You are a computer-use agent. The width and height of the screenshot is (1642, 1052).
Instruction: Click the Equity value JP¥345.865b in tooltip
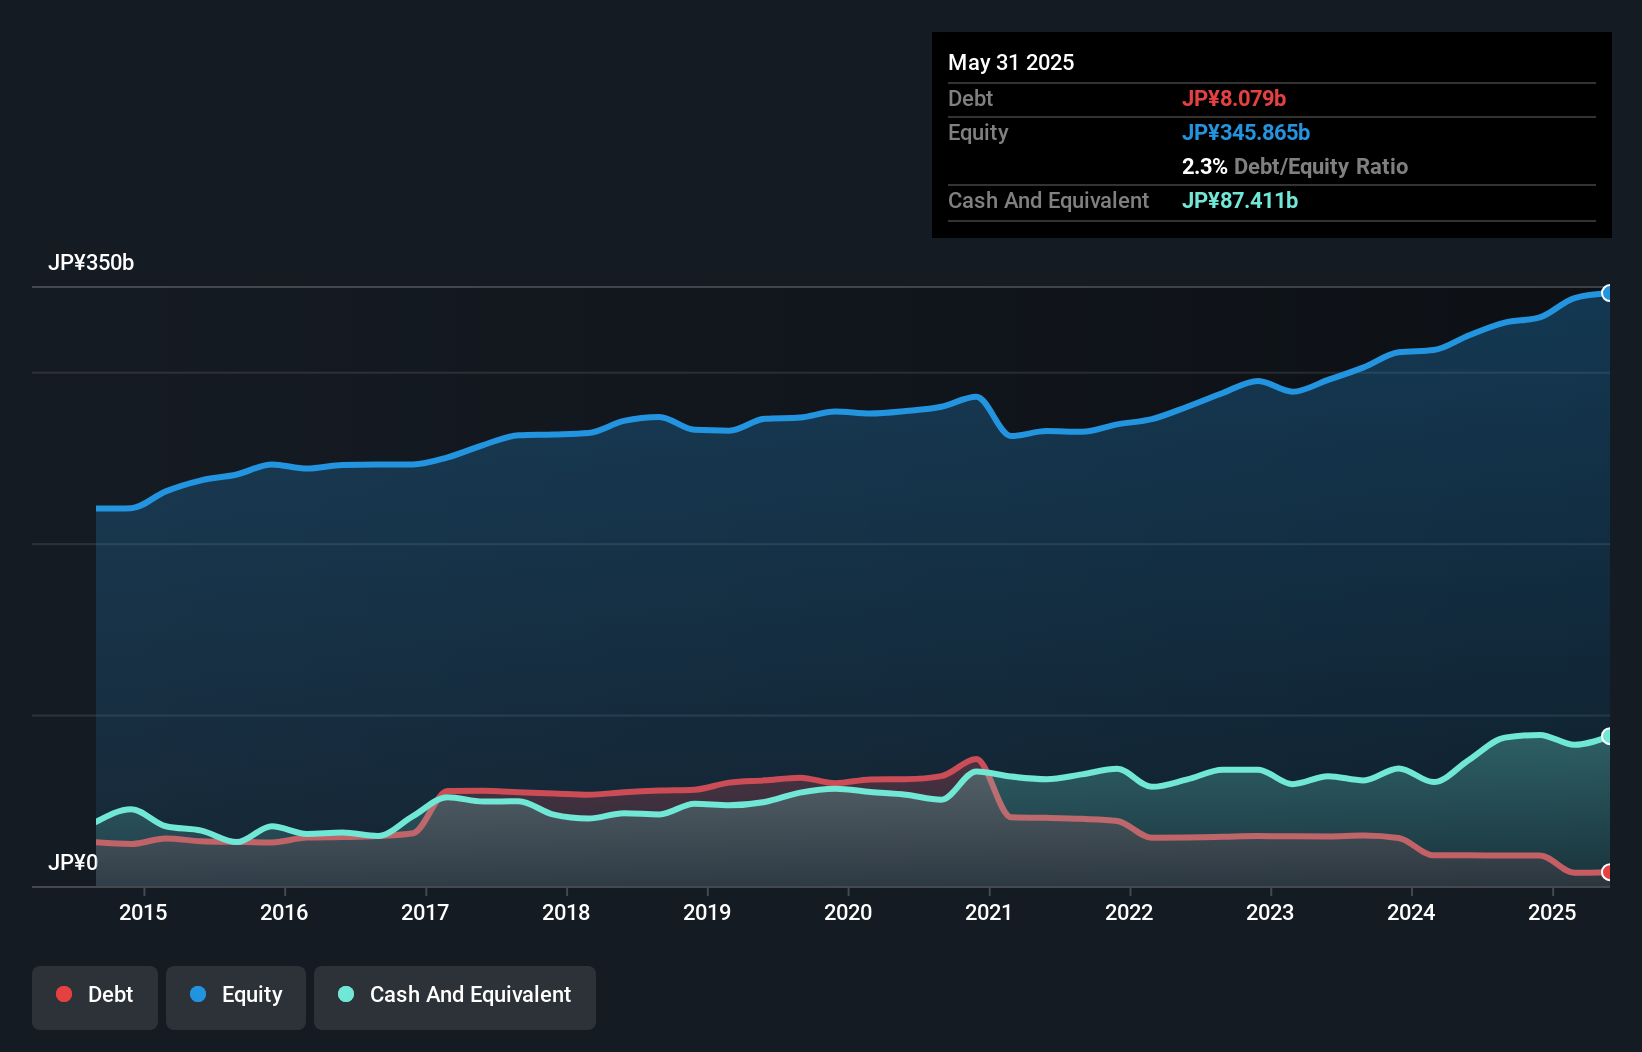coord(1246,133)
